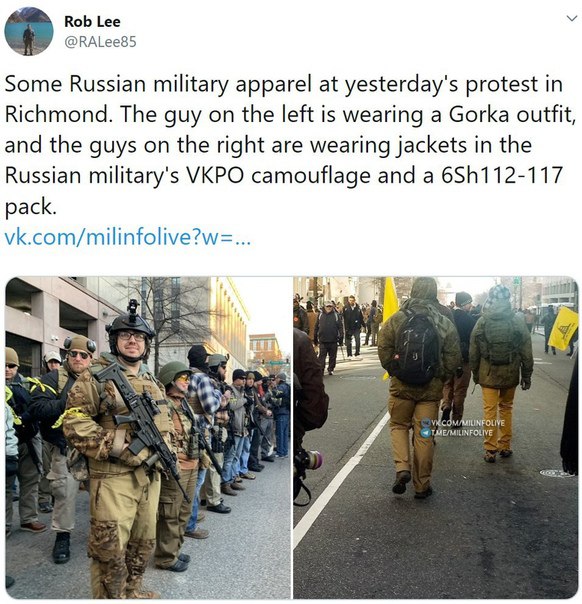582x604 pixels.
Task: Follow the vk.com/milinfolive link
Action: coord(127,237)
